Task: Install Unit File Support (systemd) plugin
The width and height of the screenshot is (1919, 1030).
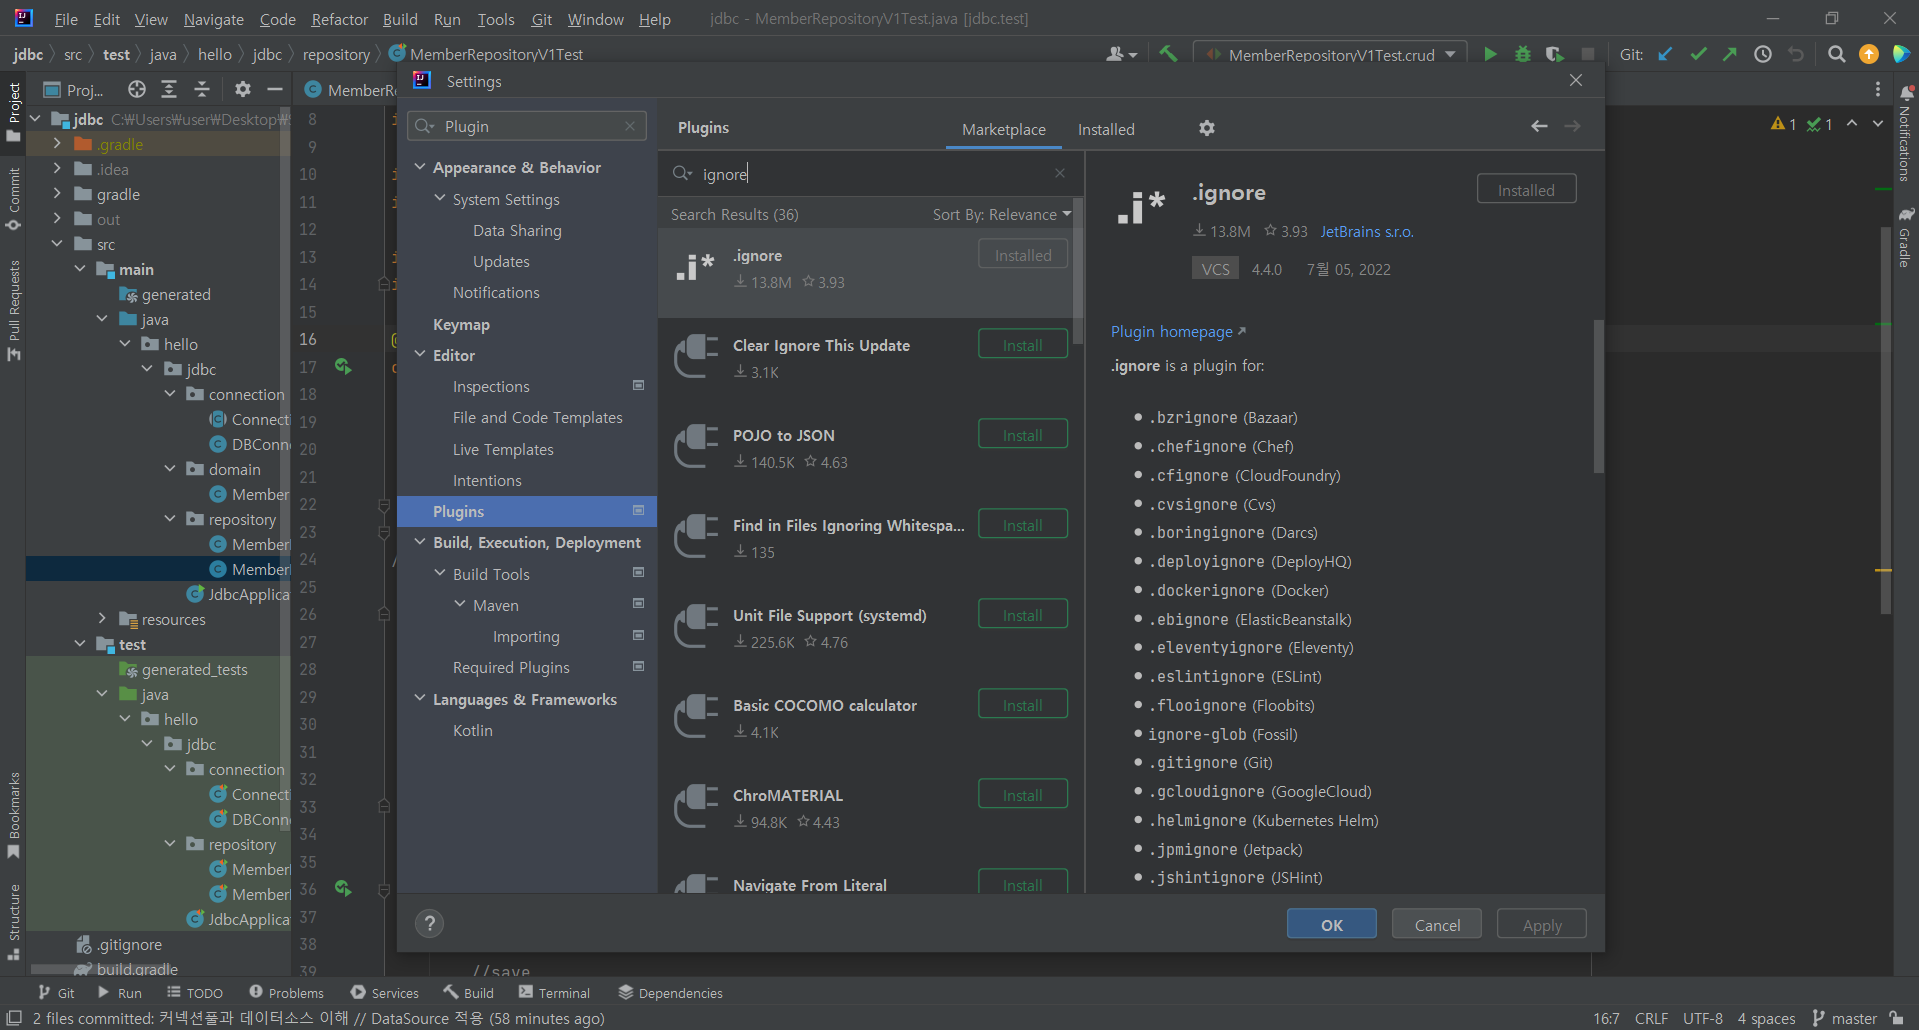Action: [x=1022, y=614]
